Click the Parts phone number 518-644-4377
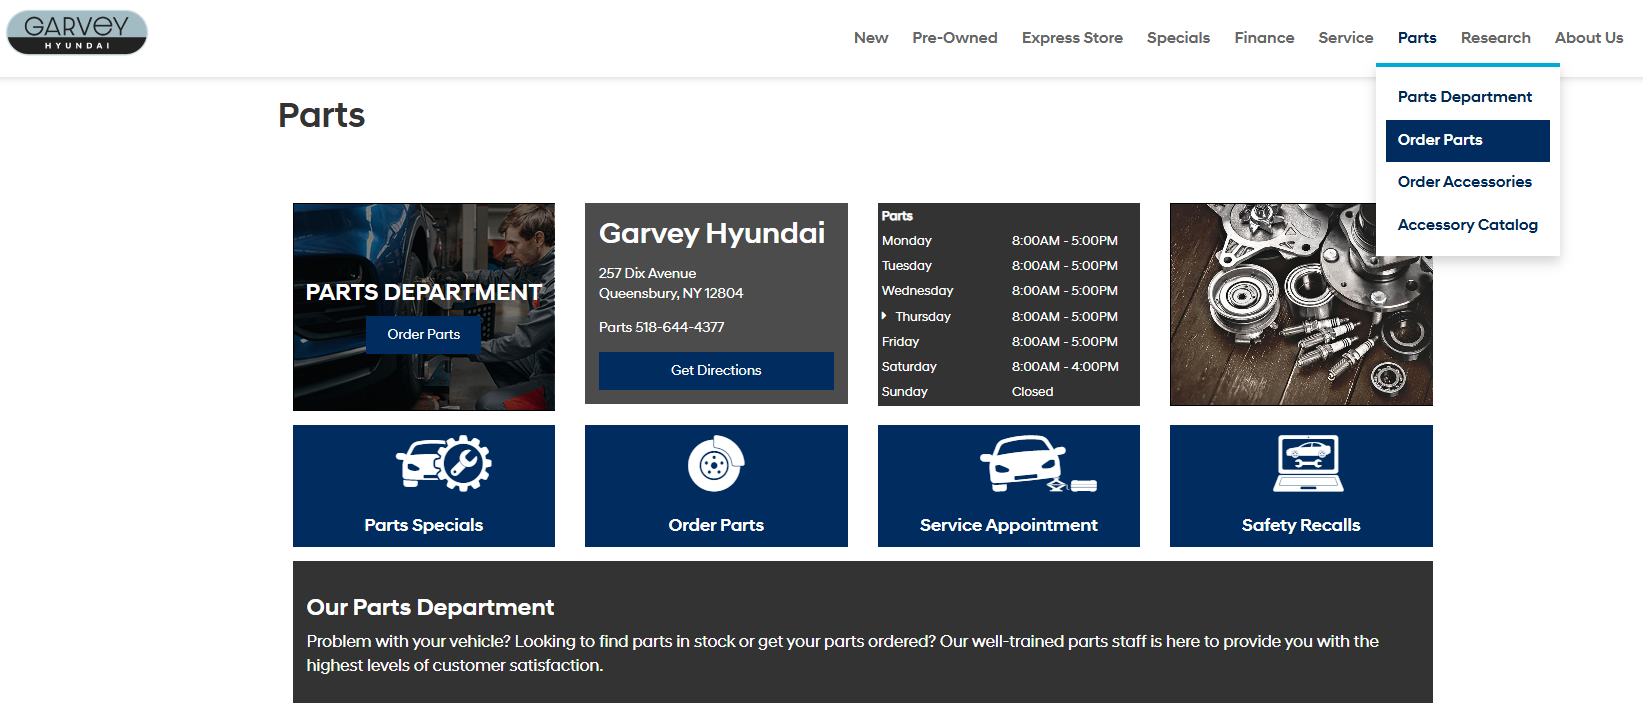Viewport: 1643px width, 707px height. pos(680,327)
